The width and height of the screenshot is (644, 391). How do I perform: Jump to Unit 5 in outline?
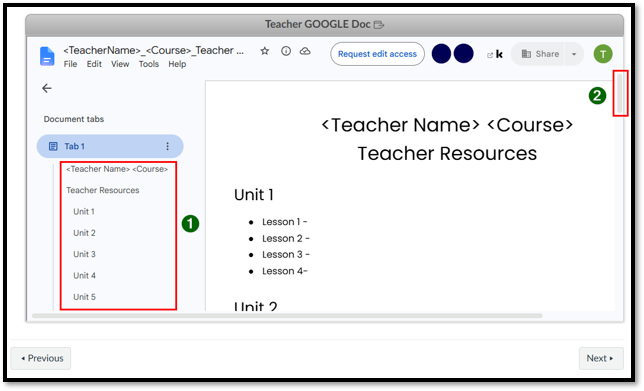point(84,297)
